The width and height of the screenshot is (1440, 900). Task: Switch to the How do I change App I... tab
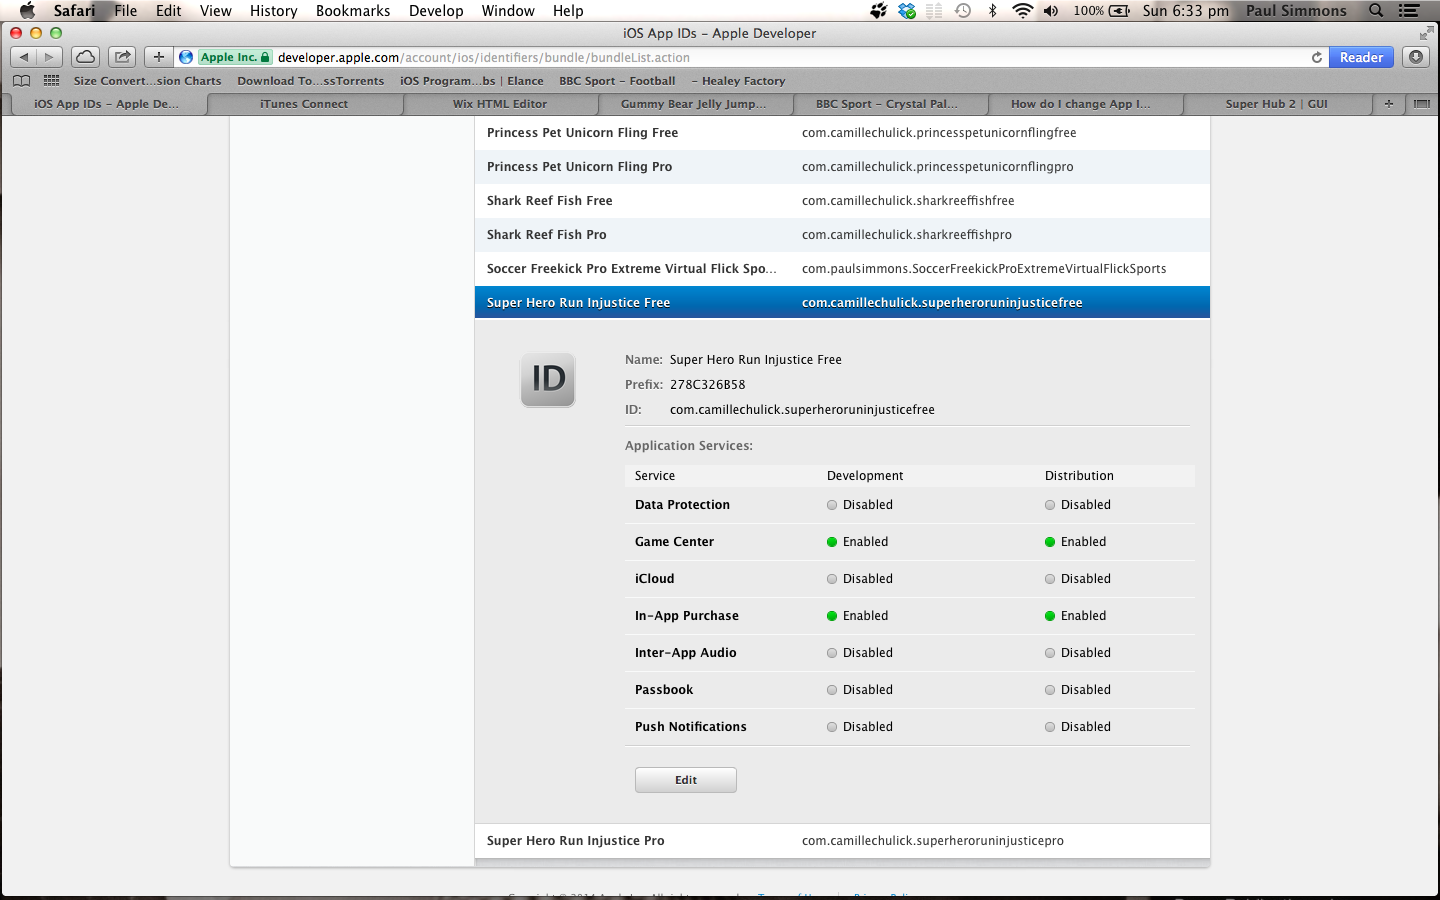(x=1081, y=104)
